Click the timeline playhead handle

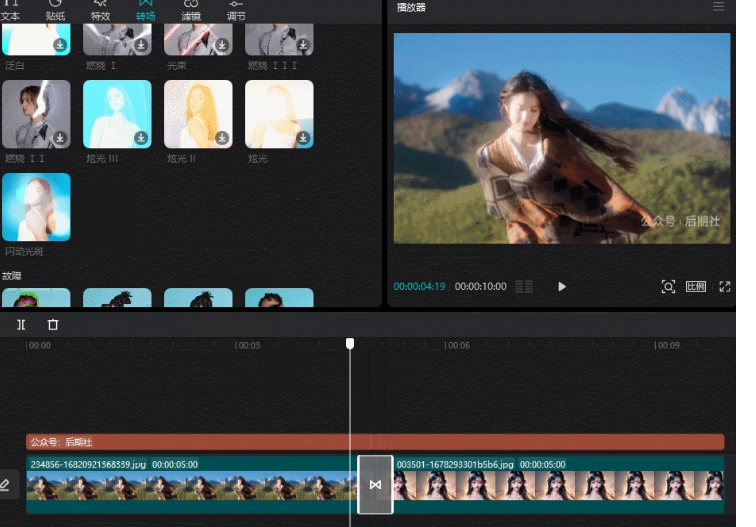coord(350,343)
